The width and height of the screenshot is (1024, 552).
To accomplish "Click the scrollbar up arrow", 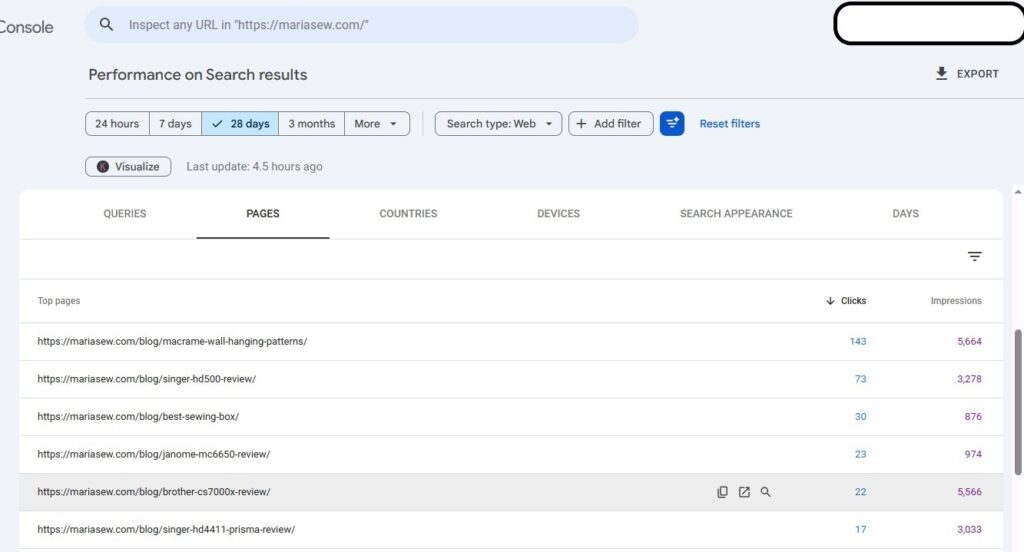I will click(1017, 192).
